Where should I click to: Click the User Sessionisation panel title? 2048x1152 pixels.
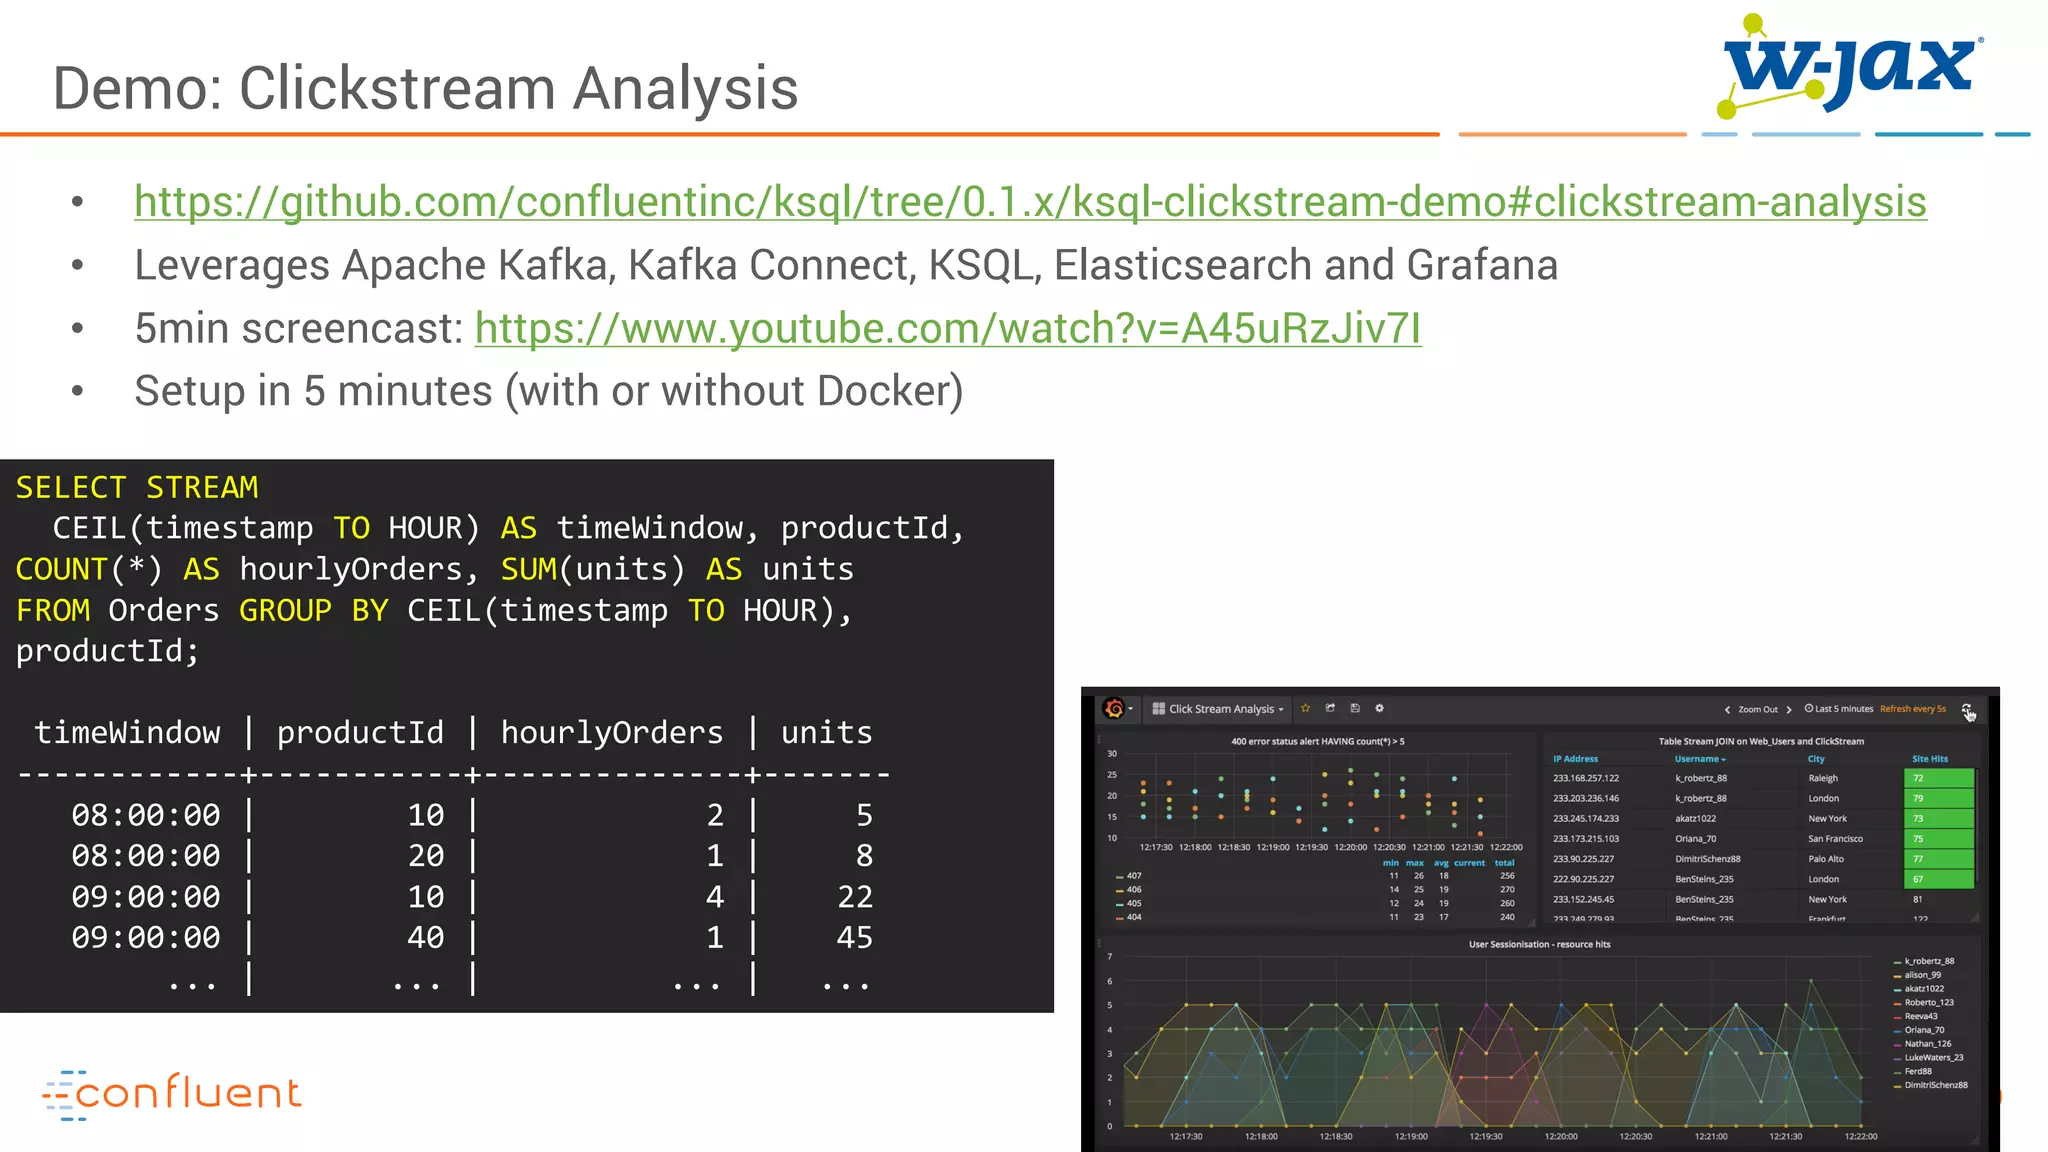click(x=1539, y=944)
